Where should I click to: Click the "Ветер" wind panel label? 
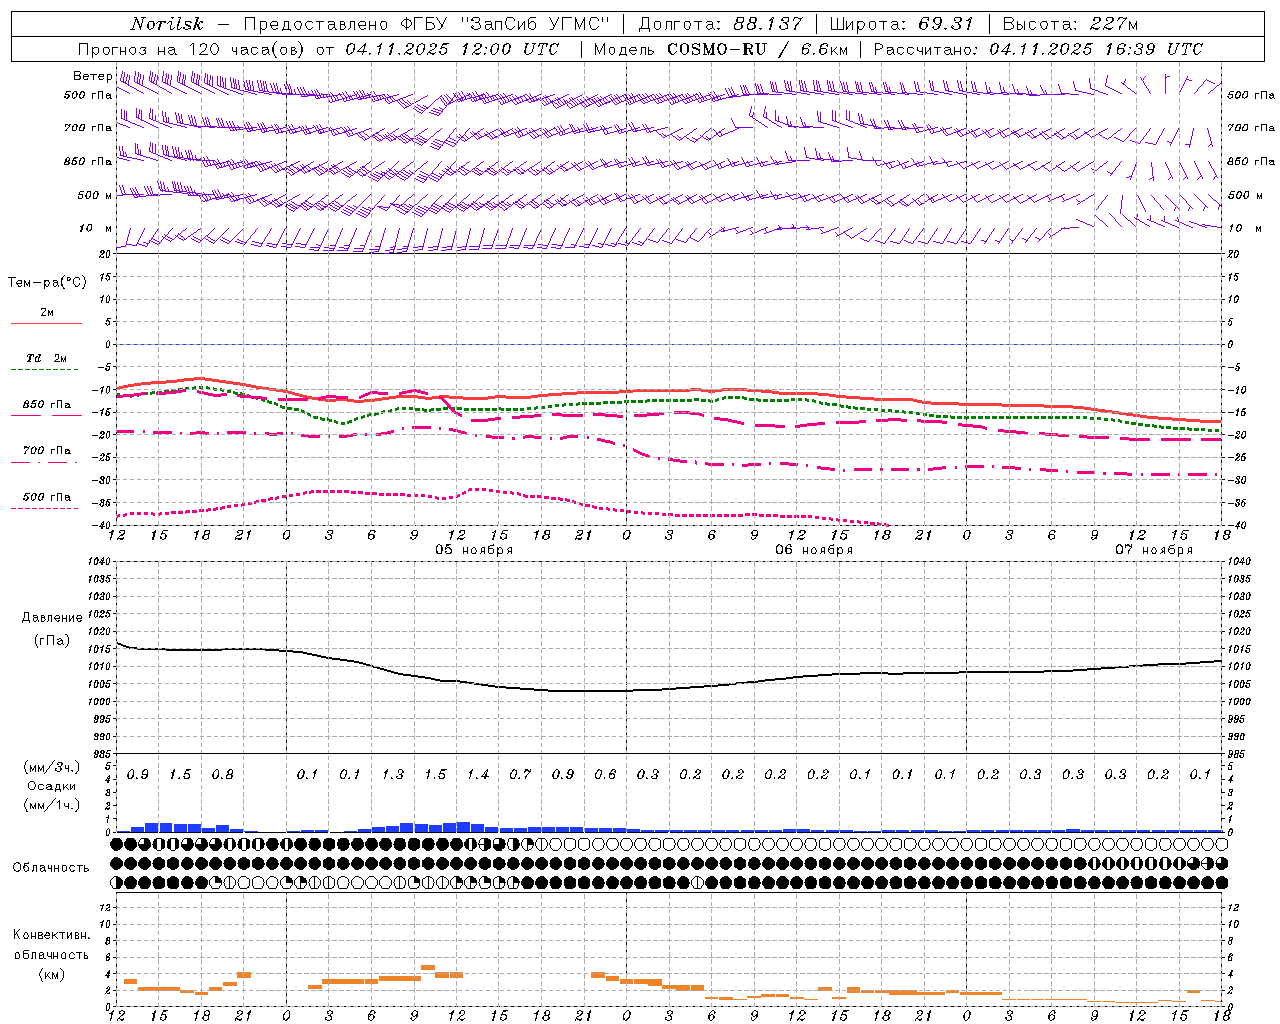pyautogui.click(x=92, y=76)
